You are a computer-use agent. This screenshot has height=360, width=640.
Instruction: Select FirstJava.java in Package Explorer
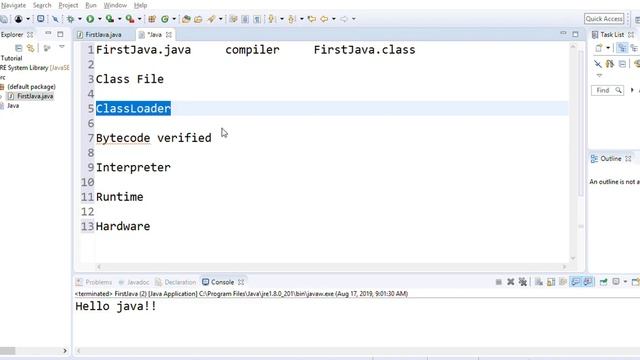point(31,96)
